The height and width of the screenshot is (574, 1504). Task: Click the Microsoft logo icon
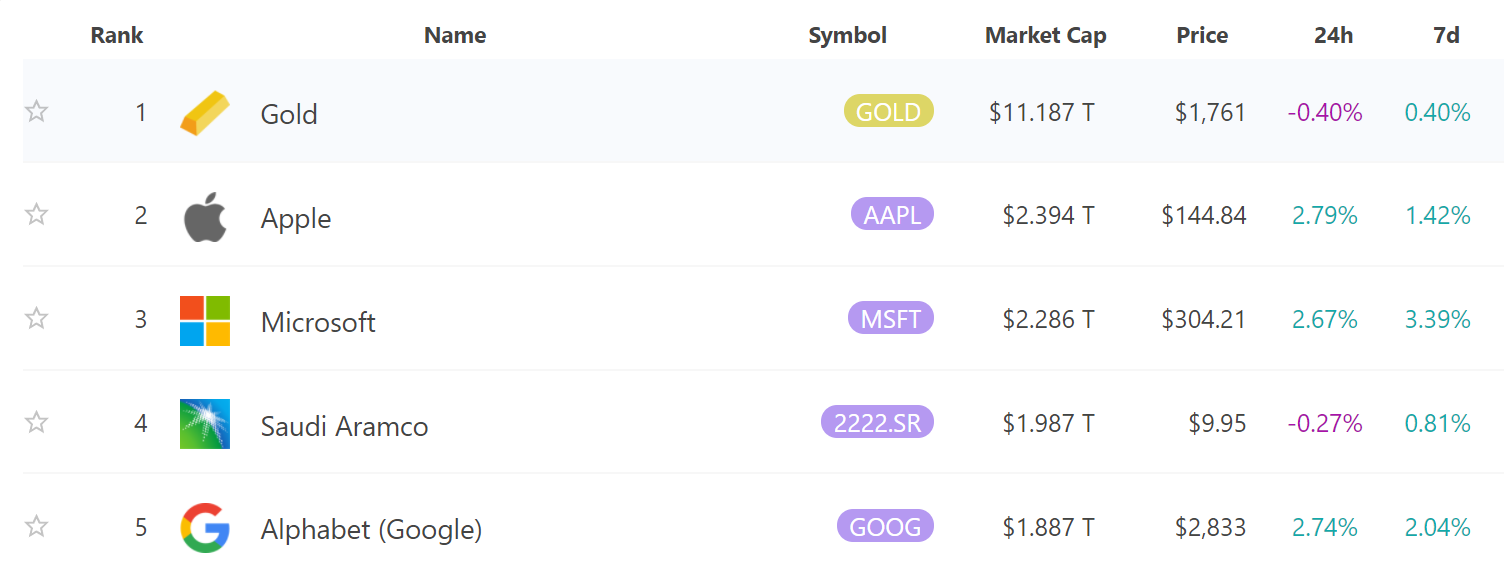pyautogui.click(x=205, y=321)
